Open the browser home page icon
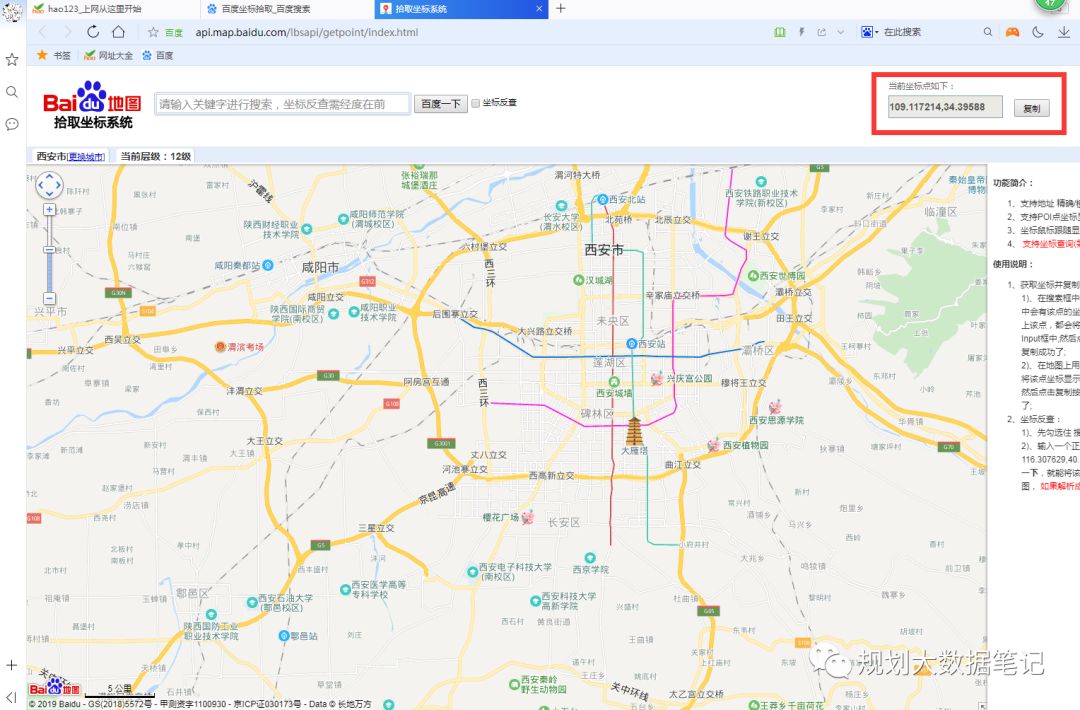Image resolution: width=1080 pixels, height=710 pixels. [x=118, y=32]
